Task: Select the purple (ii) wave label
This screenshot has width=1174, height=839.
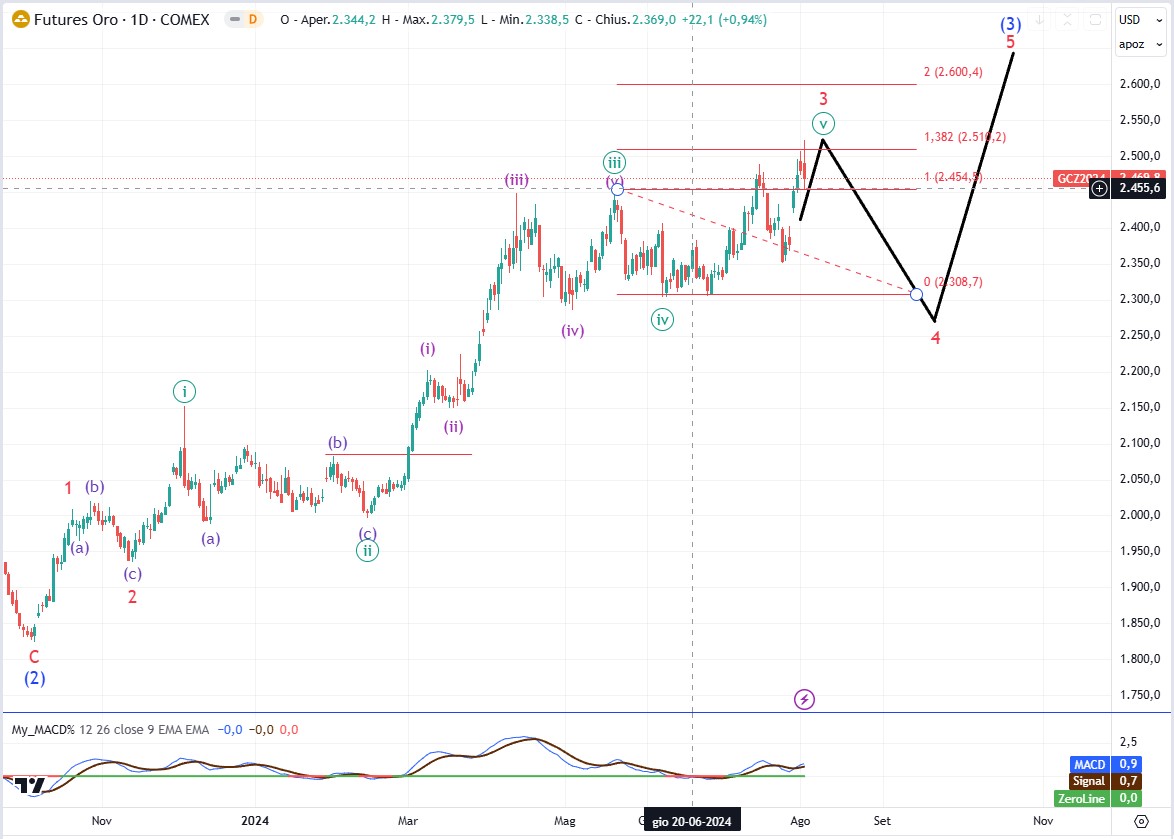Action: tap(453, 427)
